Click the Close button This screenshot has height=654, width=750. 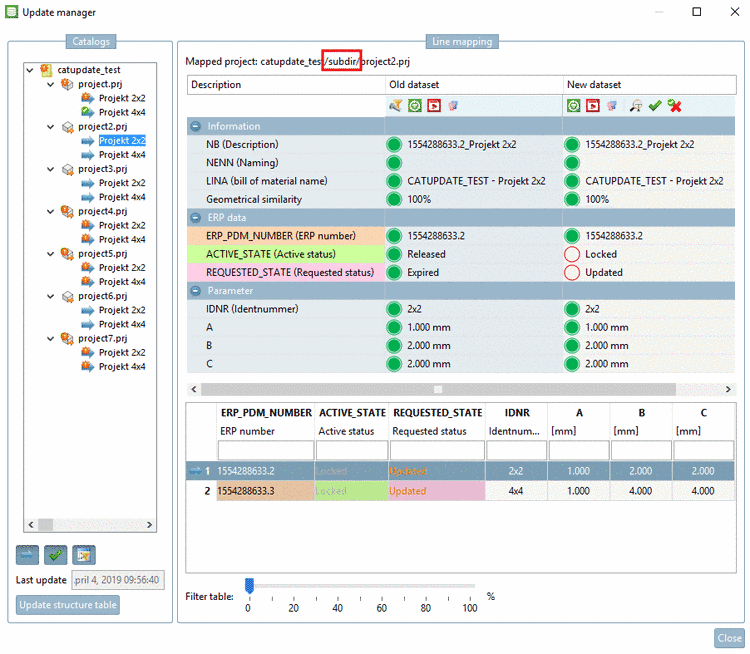[x=729, y=638]
